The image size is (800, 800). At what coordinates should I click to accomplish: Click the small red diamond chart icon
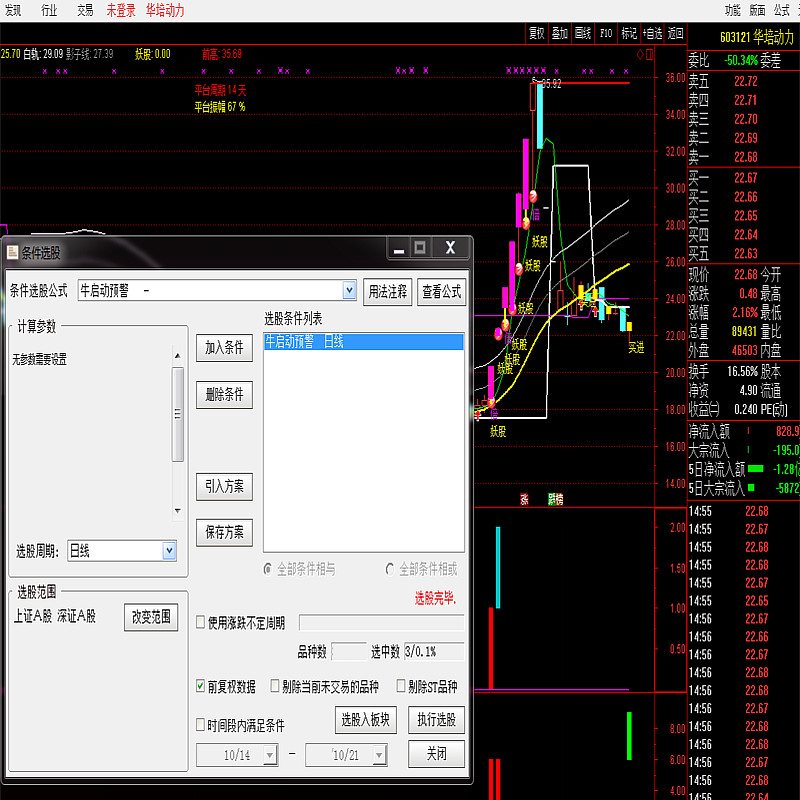coord(640,54)
